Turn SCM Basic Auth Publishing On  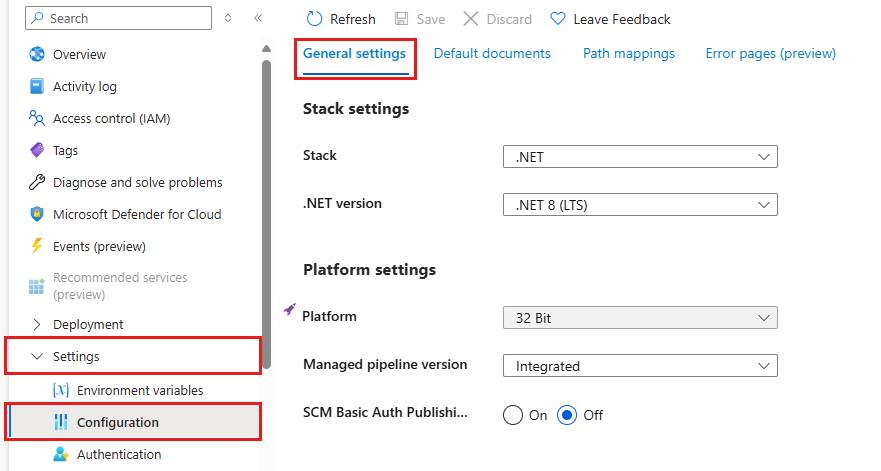(513, 415)
